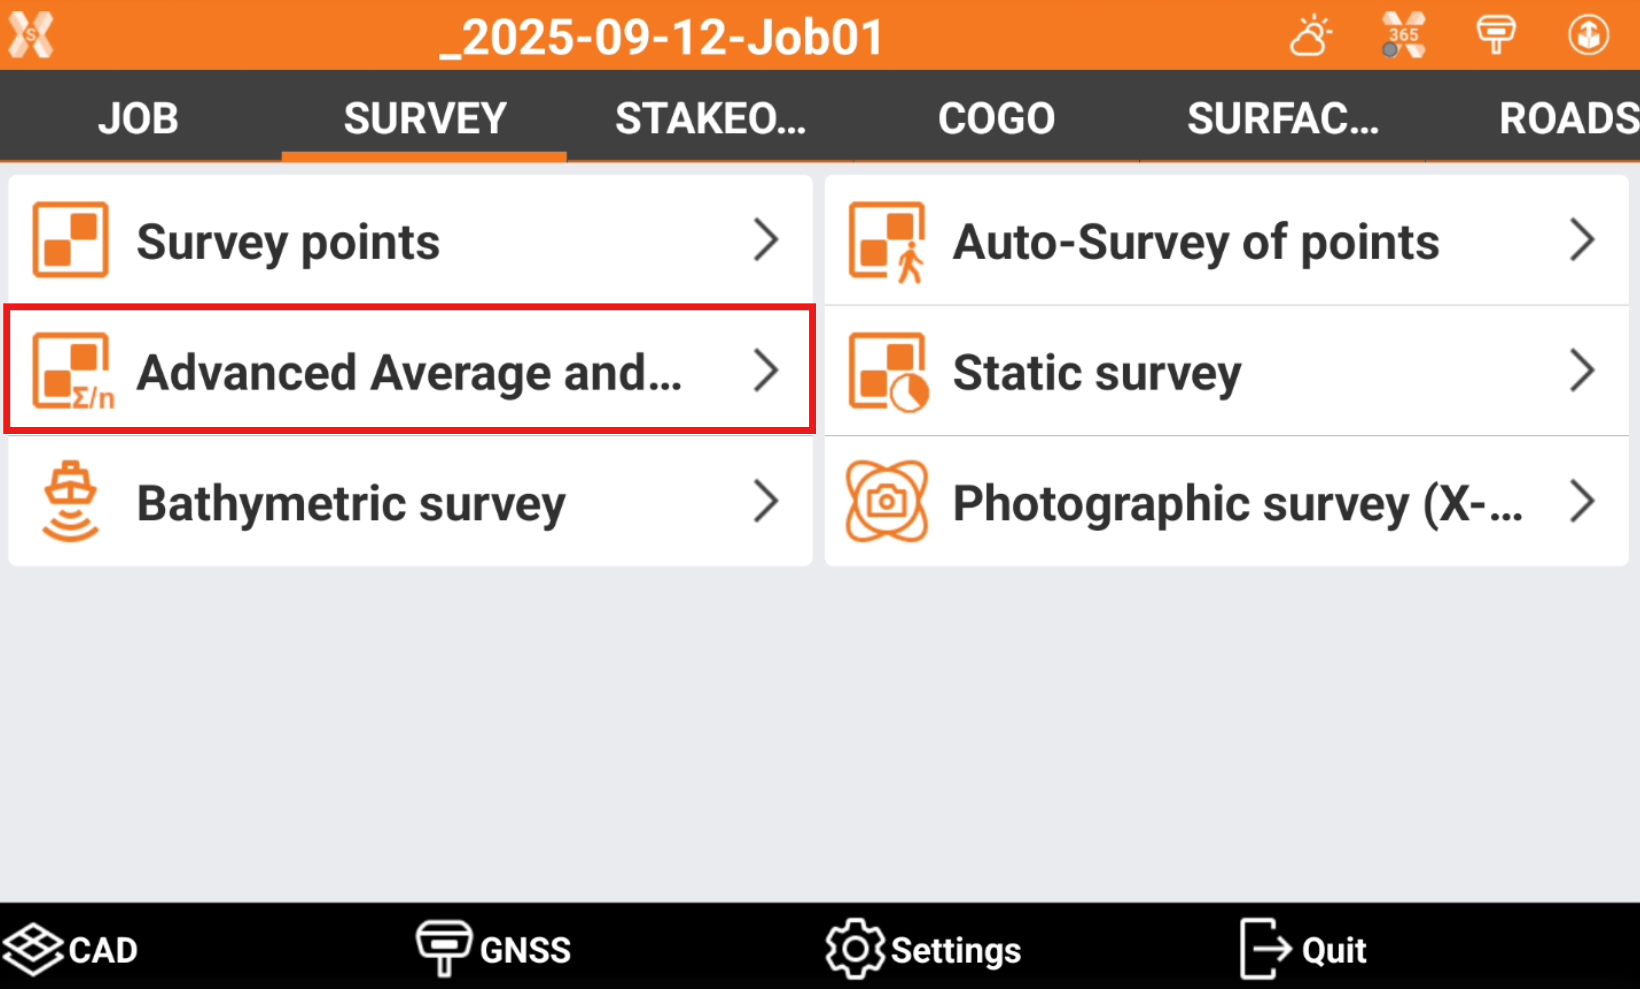Open the X 365 cloud icon
1640x989 pixels.
(x=1403, y=36)
